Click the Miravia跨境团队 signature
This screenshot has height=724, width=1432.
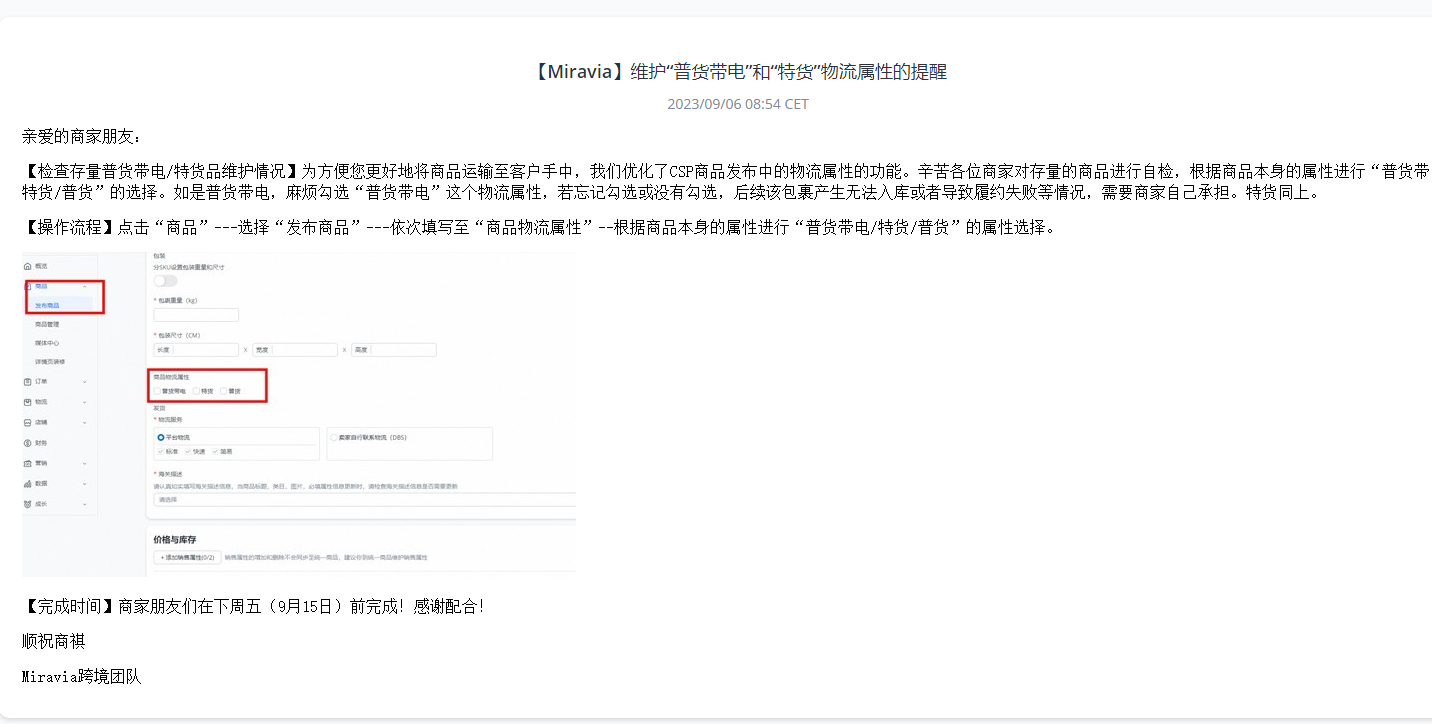point(82,677)
